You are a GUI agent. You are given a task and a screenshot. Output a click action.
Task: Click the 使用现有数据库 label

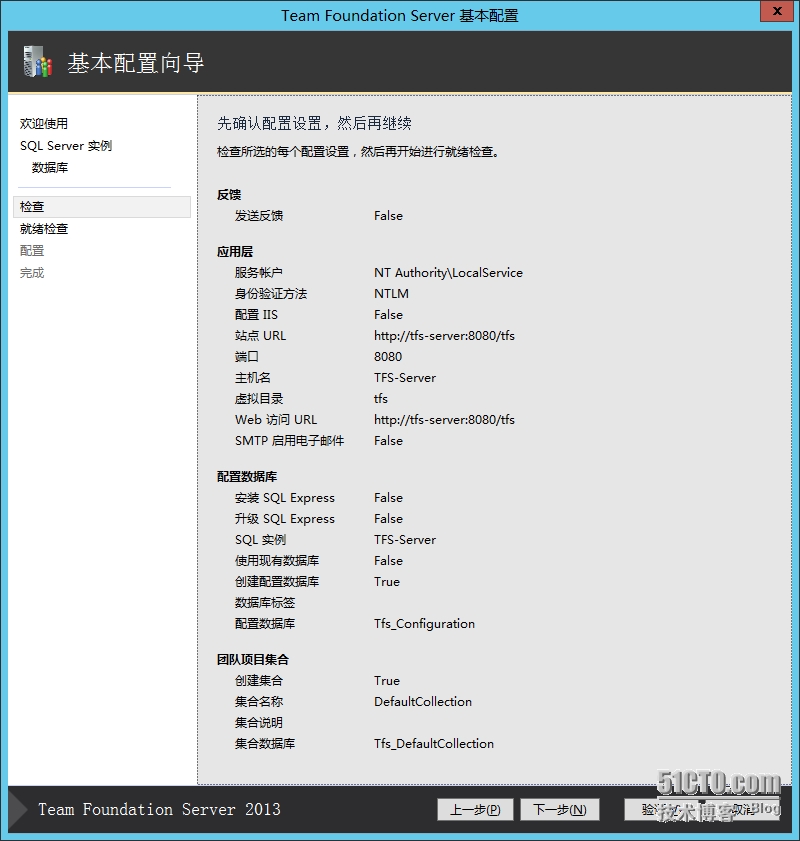coord(277,560)
